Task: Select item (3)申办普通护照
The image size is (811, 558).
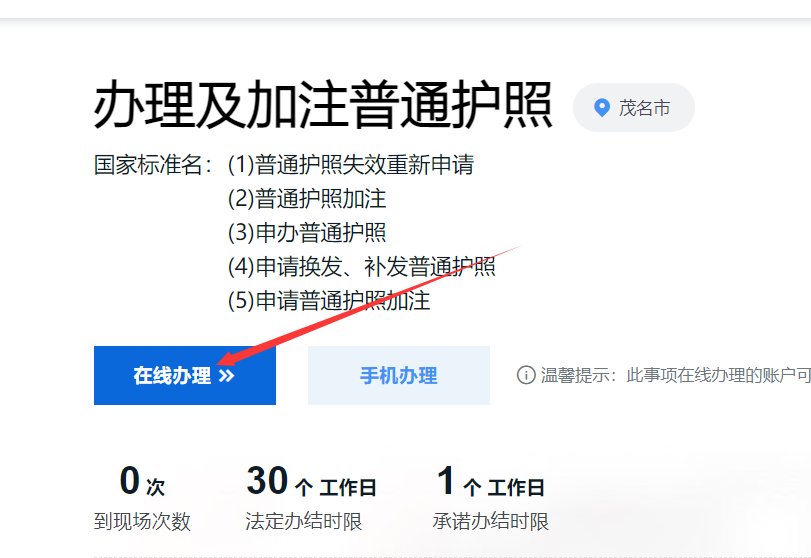Action: (x=307, y=233)
